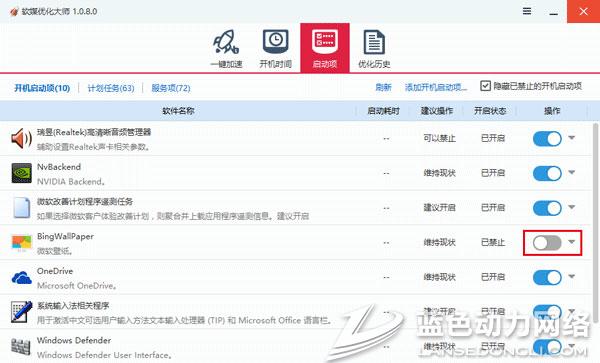Image resolution: width=600 pixels, height=363 pixels.
Task: Click the 系统输入法 pen icon
Action: 21,312
